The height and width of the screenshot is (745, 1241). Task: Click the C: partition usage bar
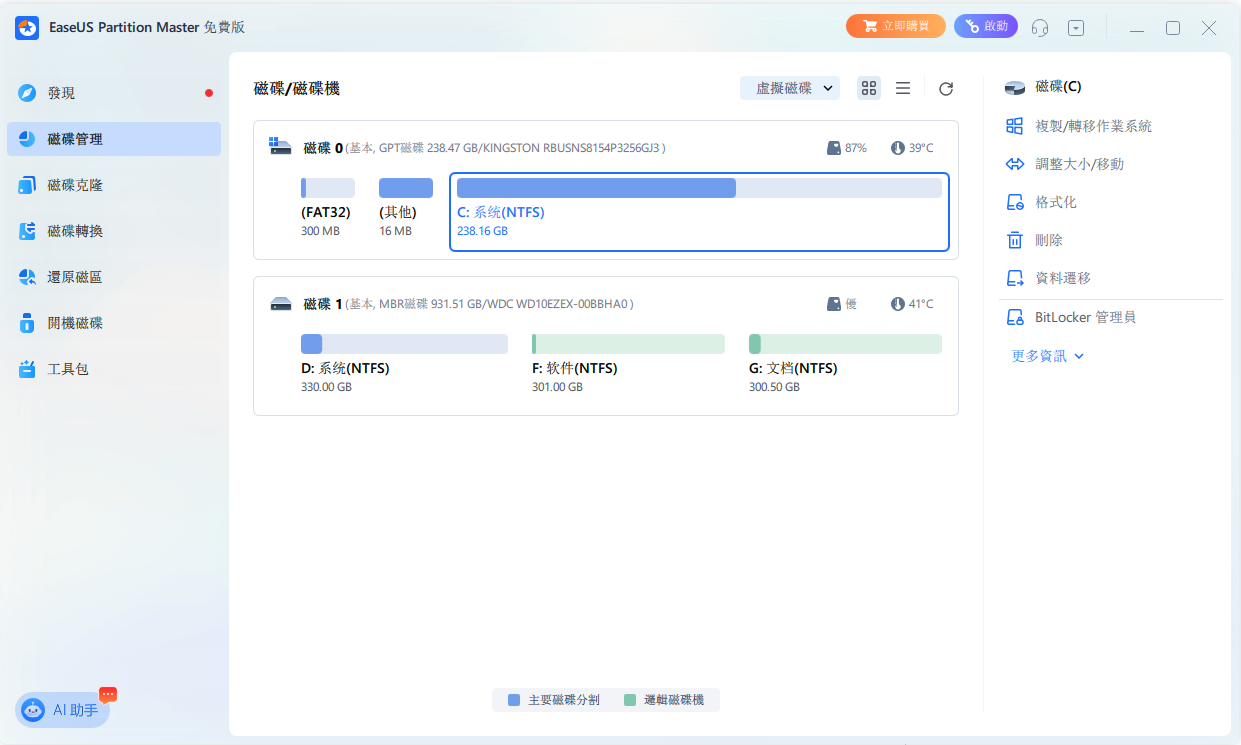pos(699,188)
